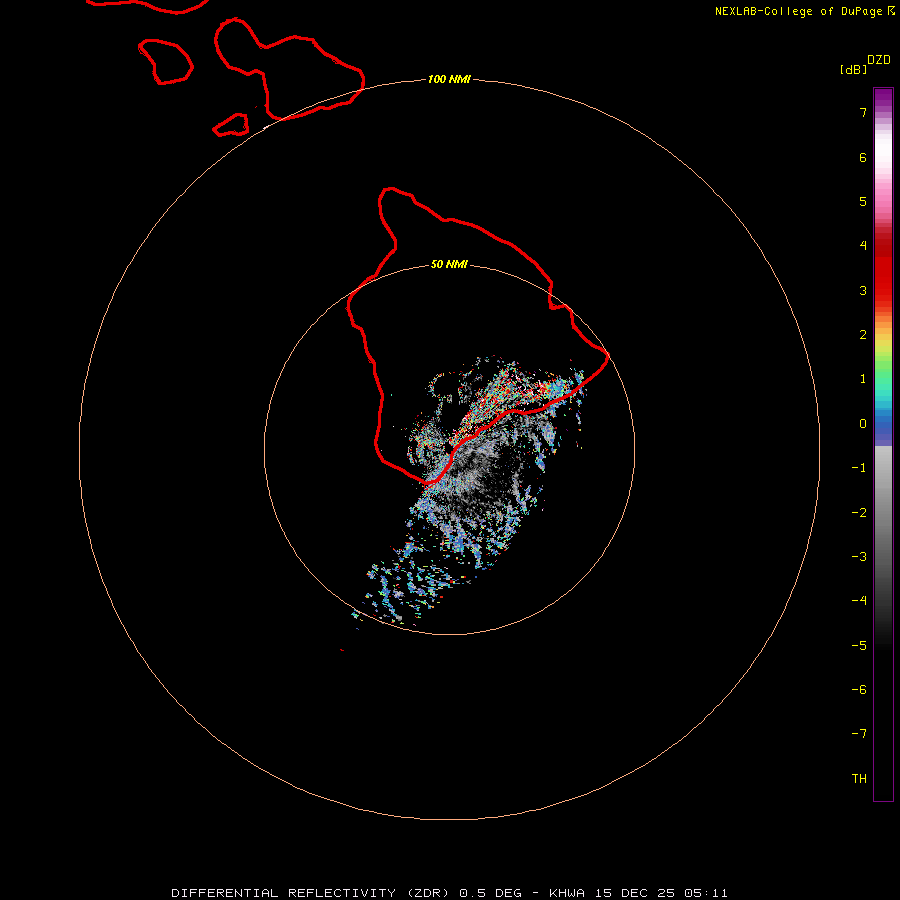Screen dimensions: 900x900
Task: Click the 2 value on color scale
Action: [863, 335]
